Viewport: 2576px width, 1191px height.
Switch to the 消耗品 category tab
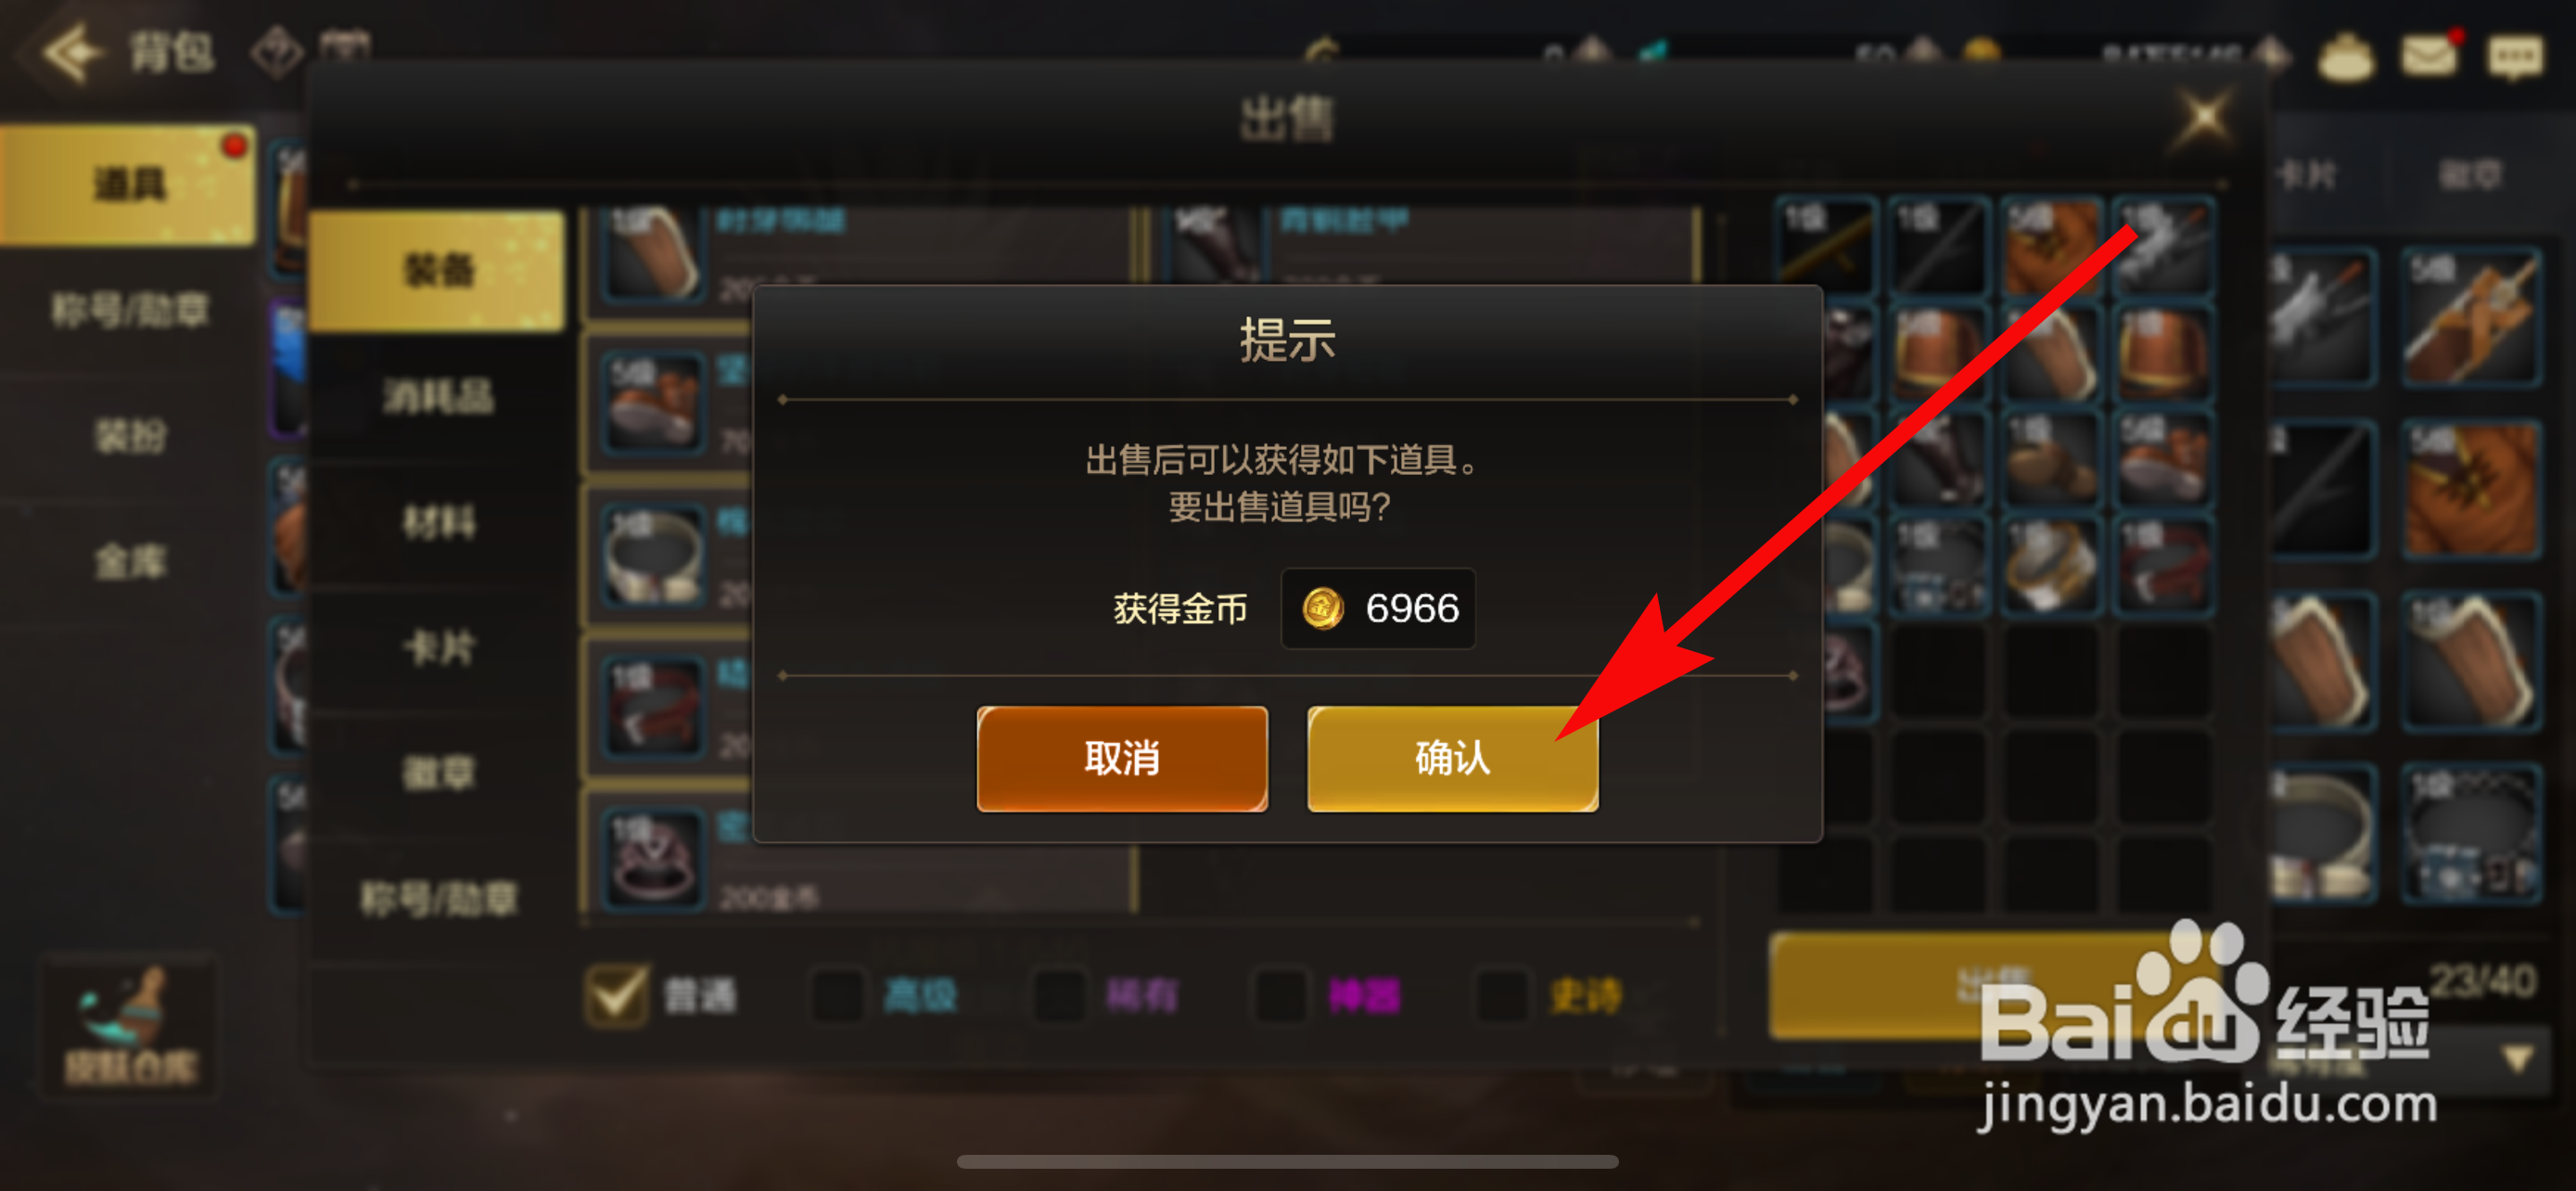[x=438, y=397]
